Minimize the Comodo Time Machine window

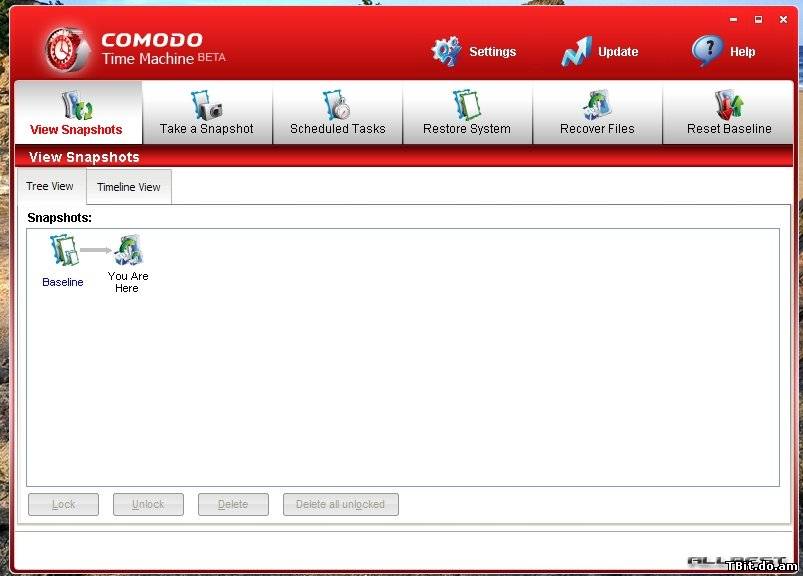[734, 19]
